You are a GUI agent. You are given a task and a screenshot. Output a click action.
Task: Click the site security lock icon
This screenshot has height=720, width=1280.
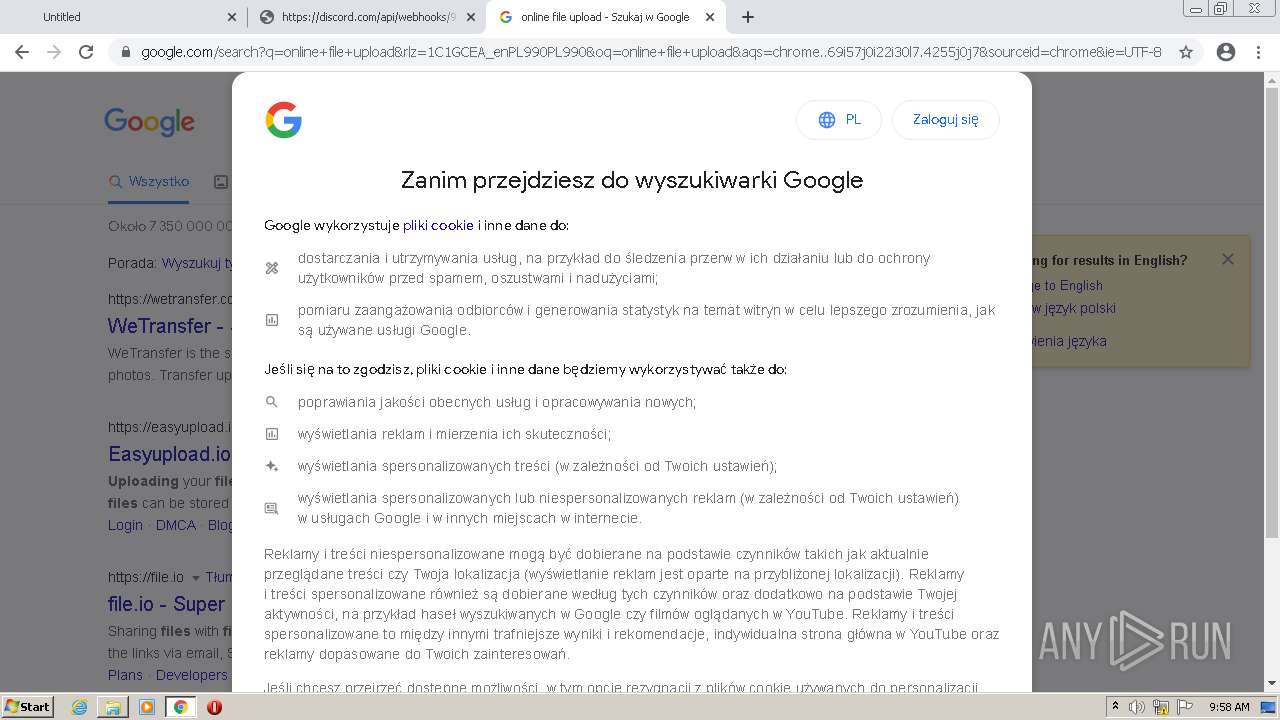tap(125, 52)
